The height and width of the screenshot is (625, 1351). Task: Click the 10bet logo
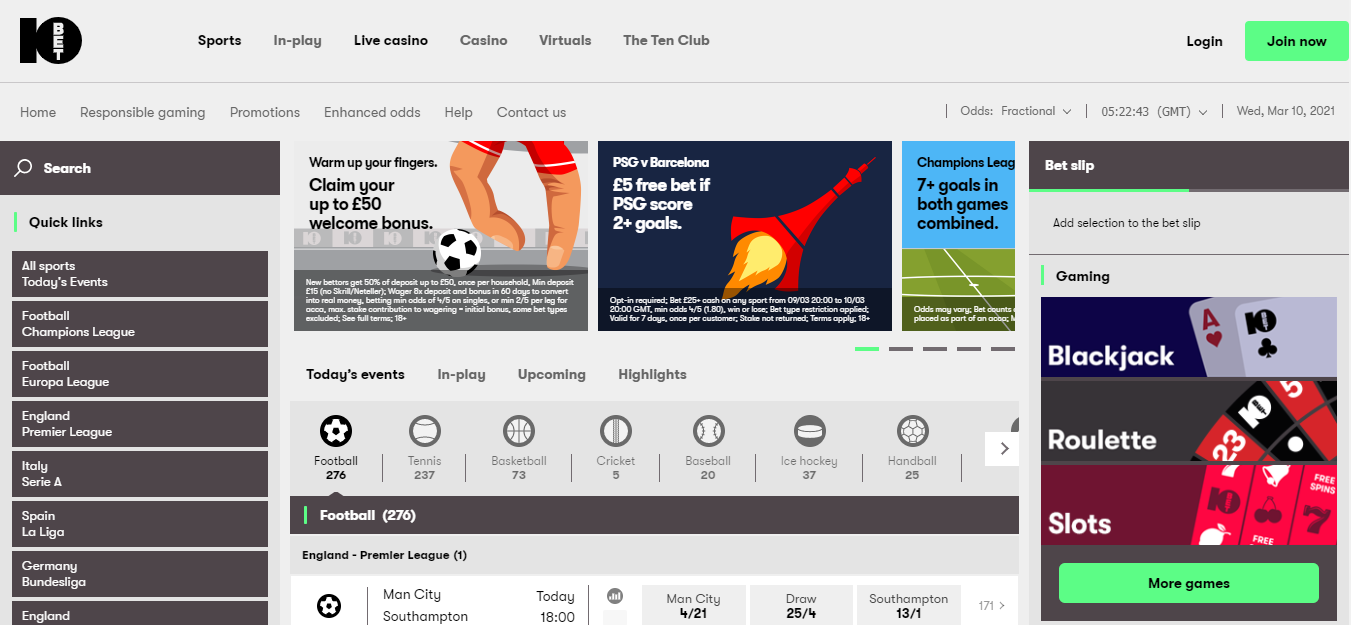tap(51, 41)
